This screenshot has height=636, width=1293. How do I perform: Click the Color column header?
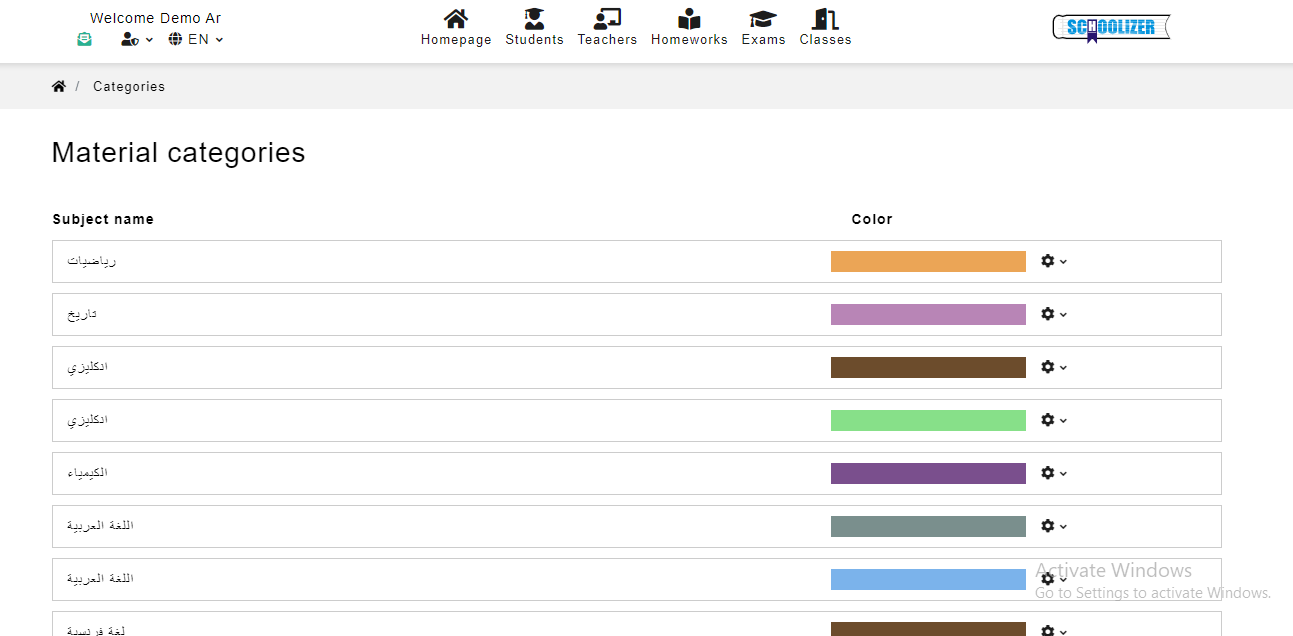[872, 219]
